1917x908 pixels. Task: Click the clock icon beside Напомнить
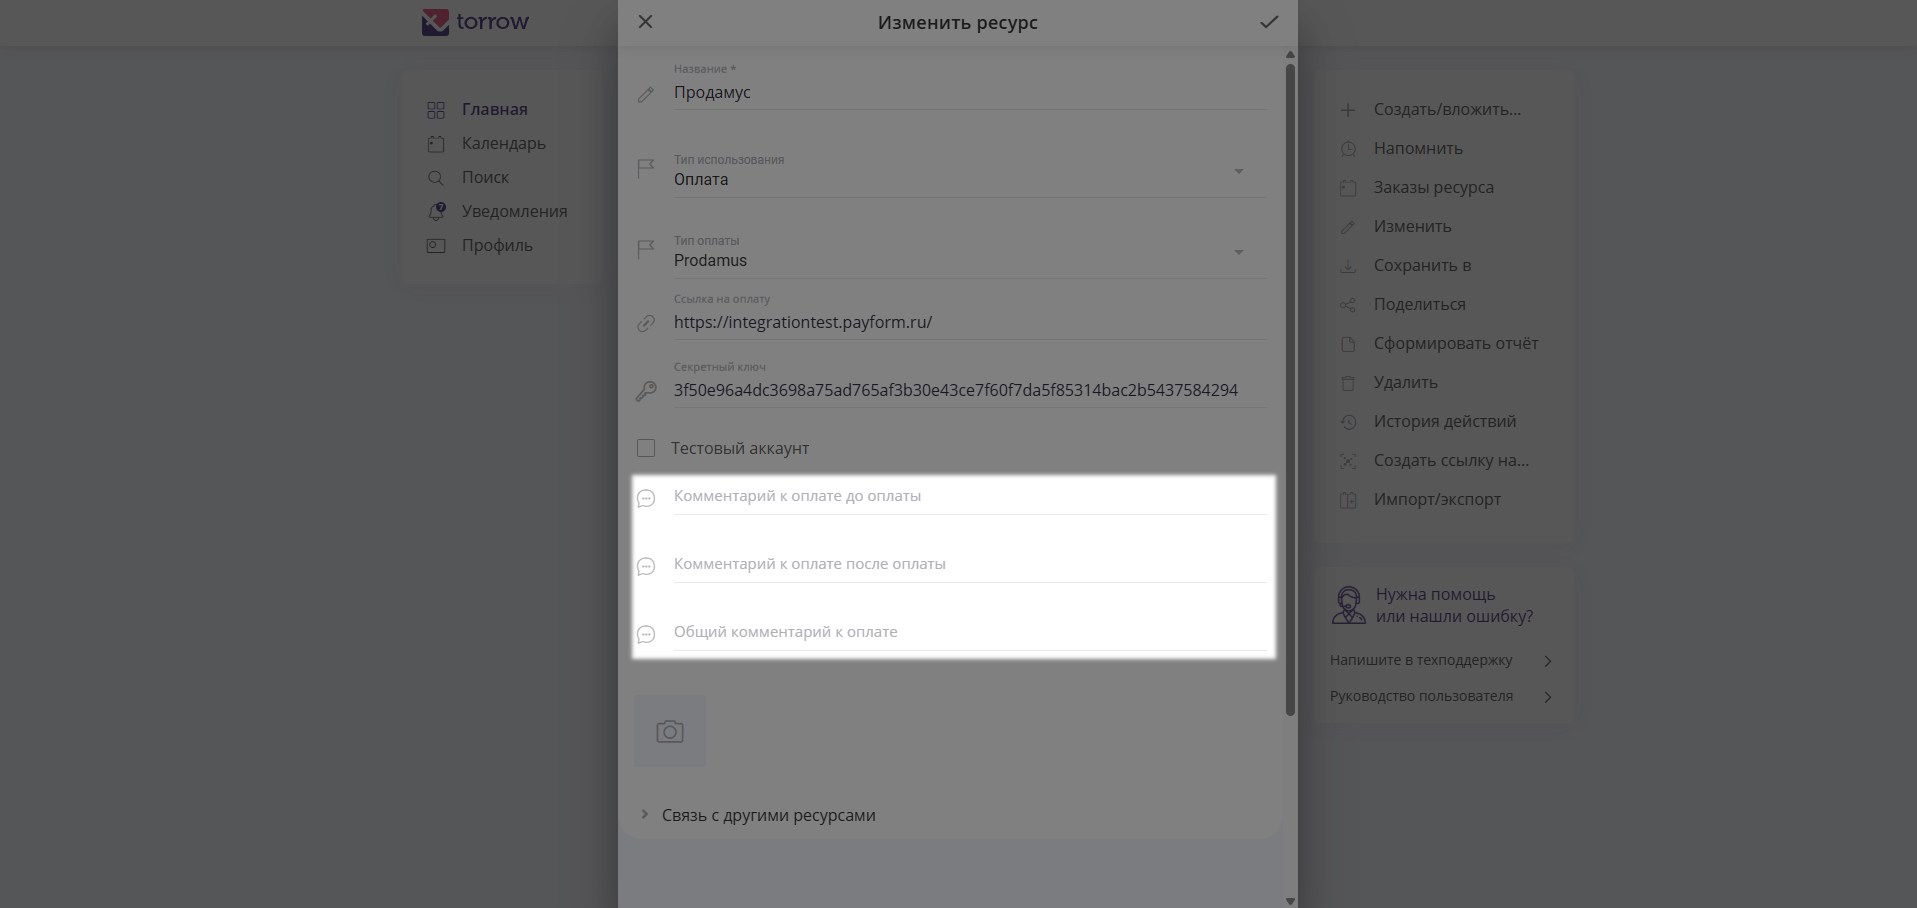[x=1348, y=149]
